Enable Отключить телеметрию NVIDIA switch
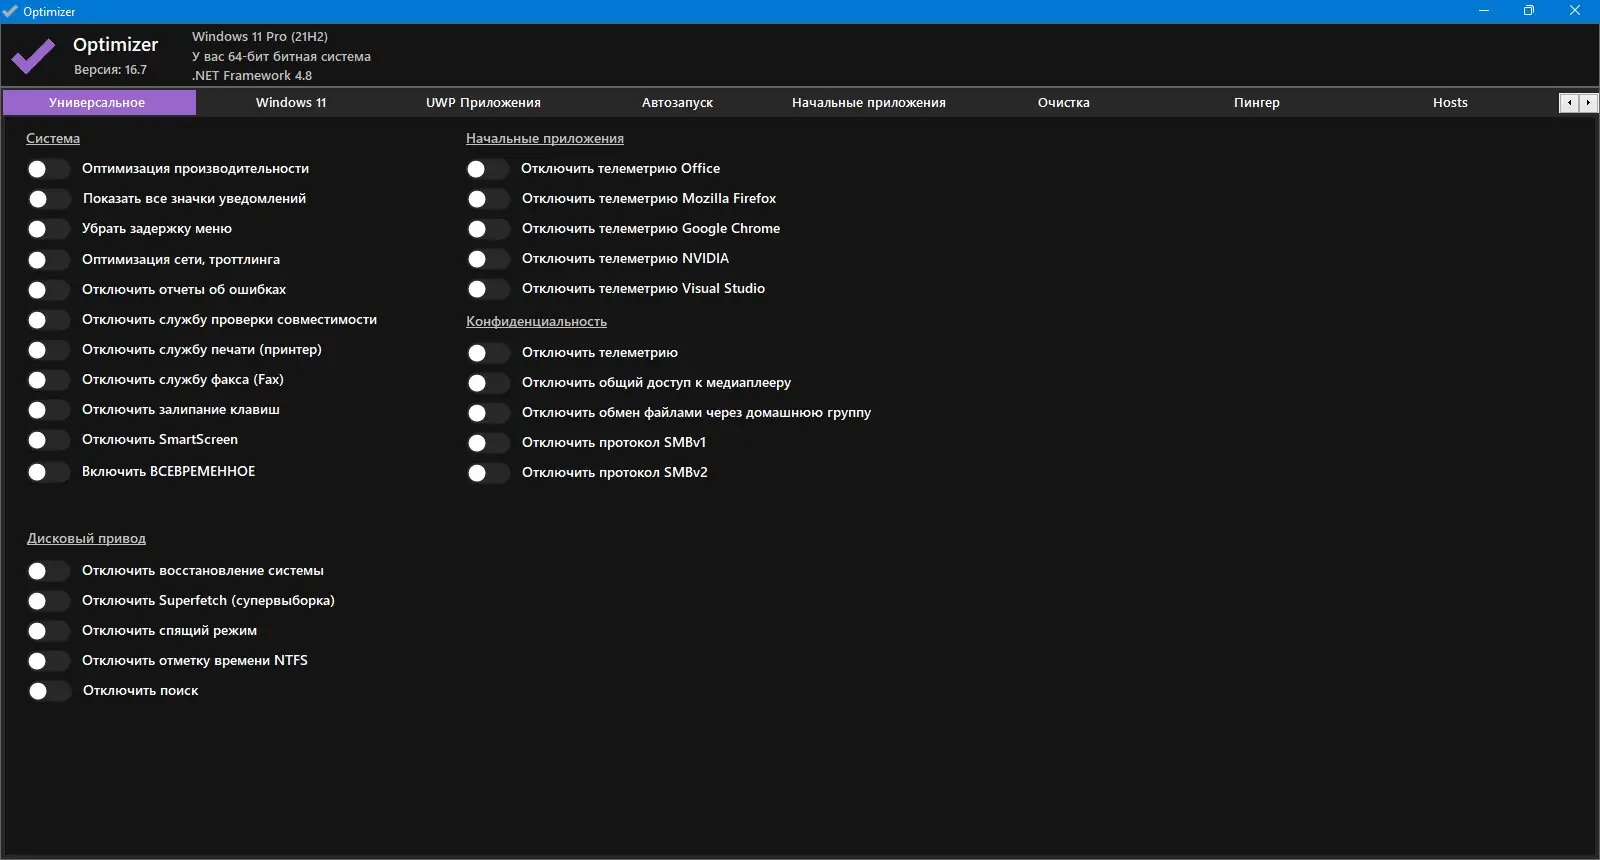Viewport: 1600px width, 860px height. [487, 259]
